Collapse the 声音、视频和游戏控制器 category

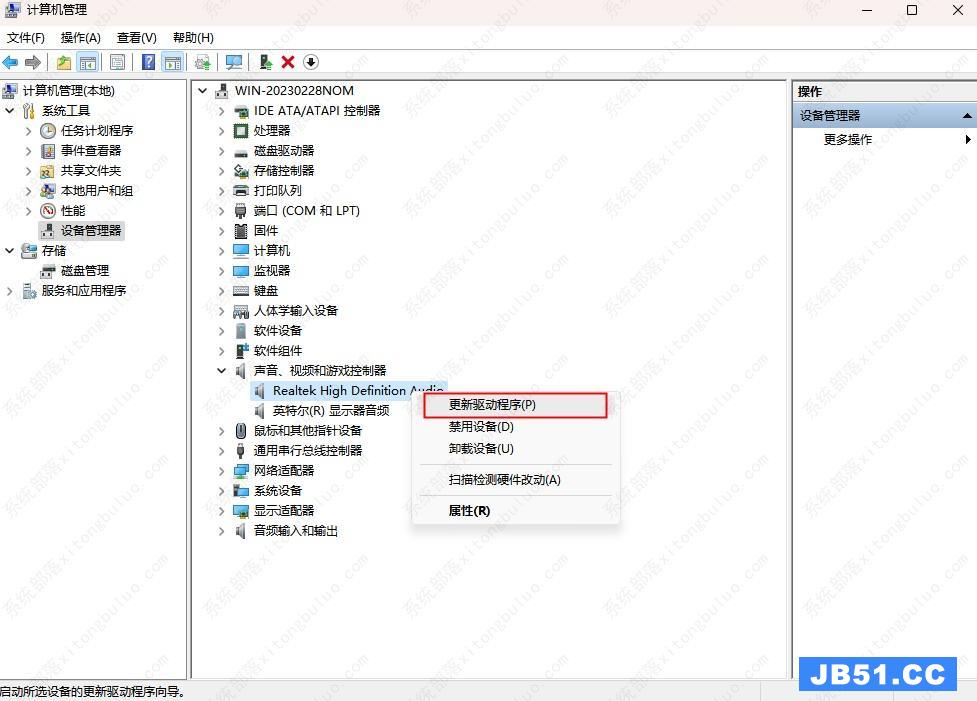pos(221,371)
